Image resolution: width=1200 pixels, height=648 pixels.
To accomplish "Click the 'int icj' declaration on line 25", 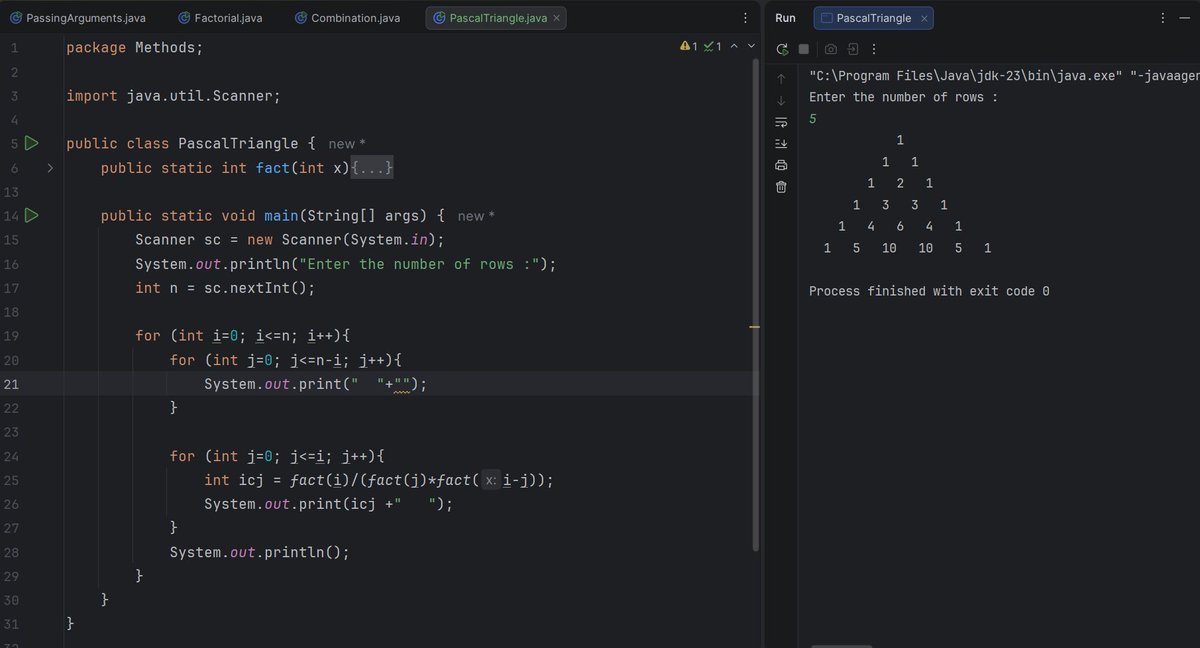I will pos(230,480).
